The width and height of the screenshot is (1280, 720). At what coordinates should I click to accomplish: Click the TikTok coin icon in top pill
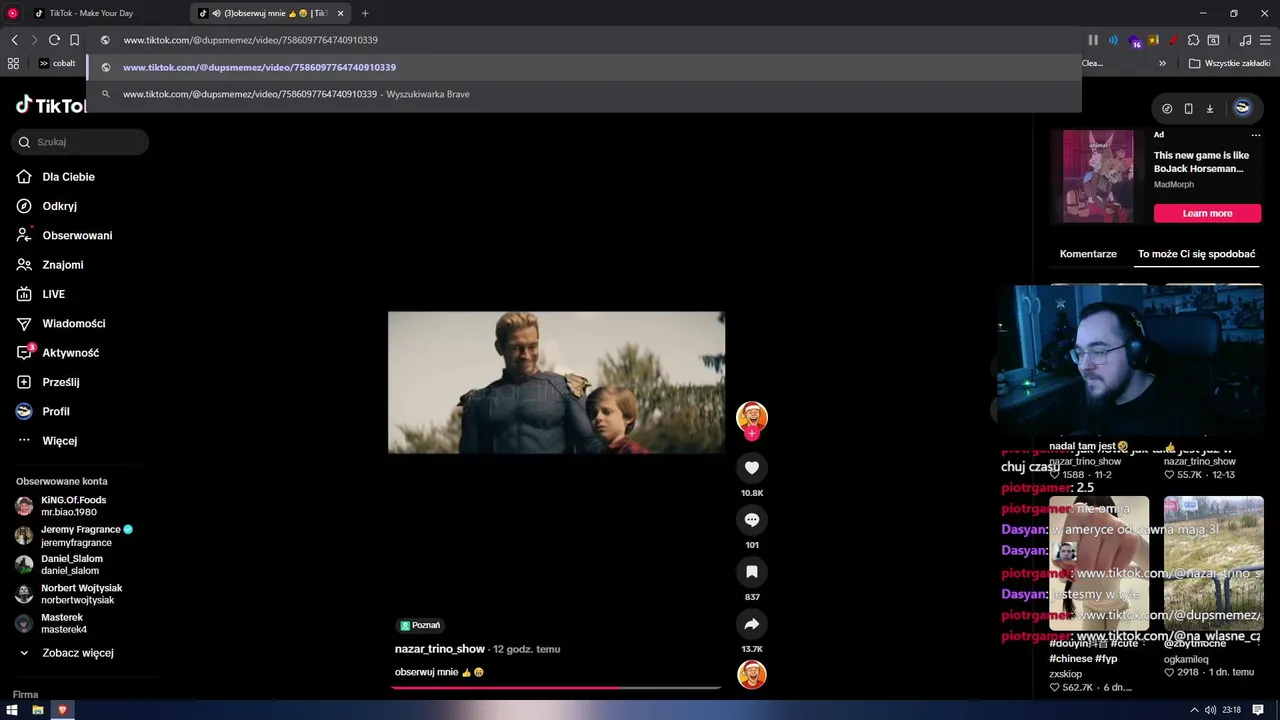pyautogui.click(x=1167, y=108)
